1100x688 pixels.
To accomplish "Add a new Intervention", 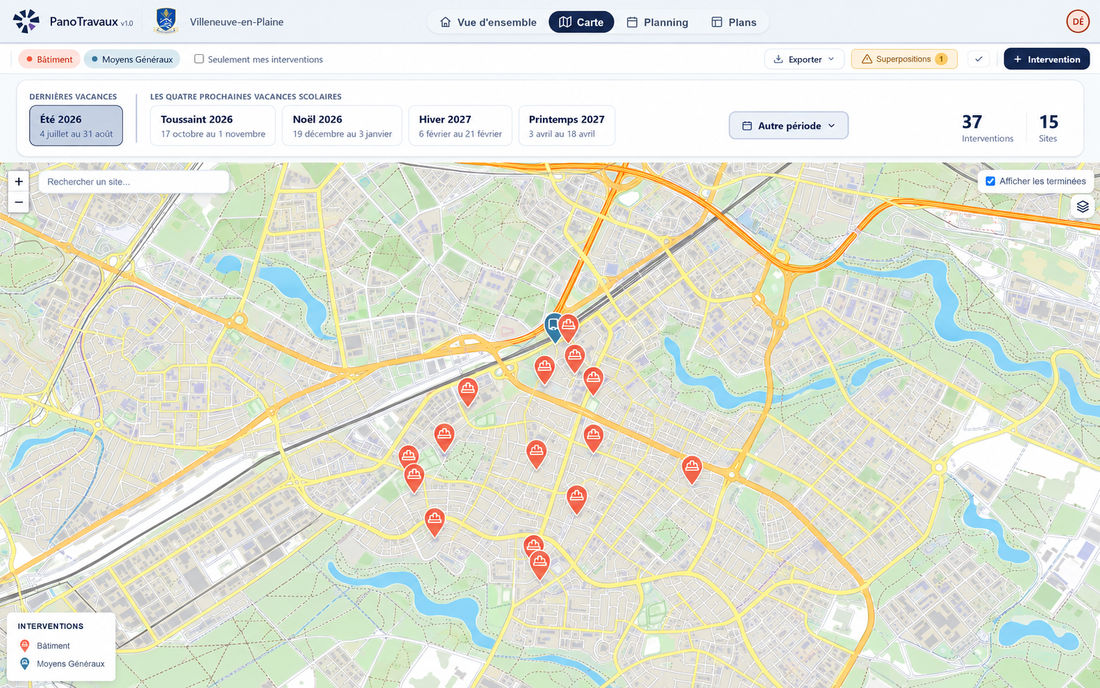I will point(1047,59).
